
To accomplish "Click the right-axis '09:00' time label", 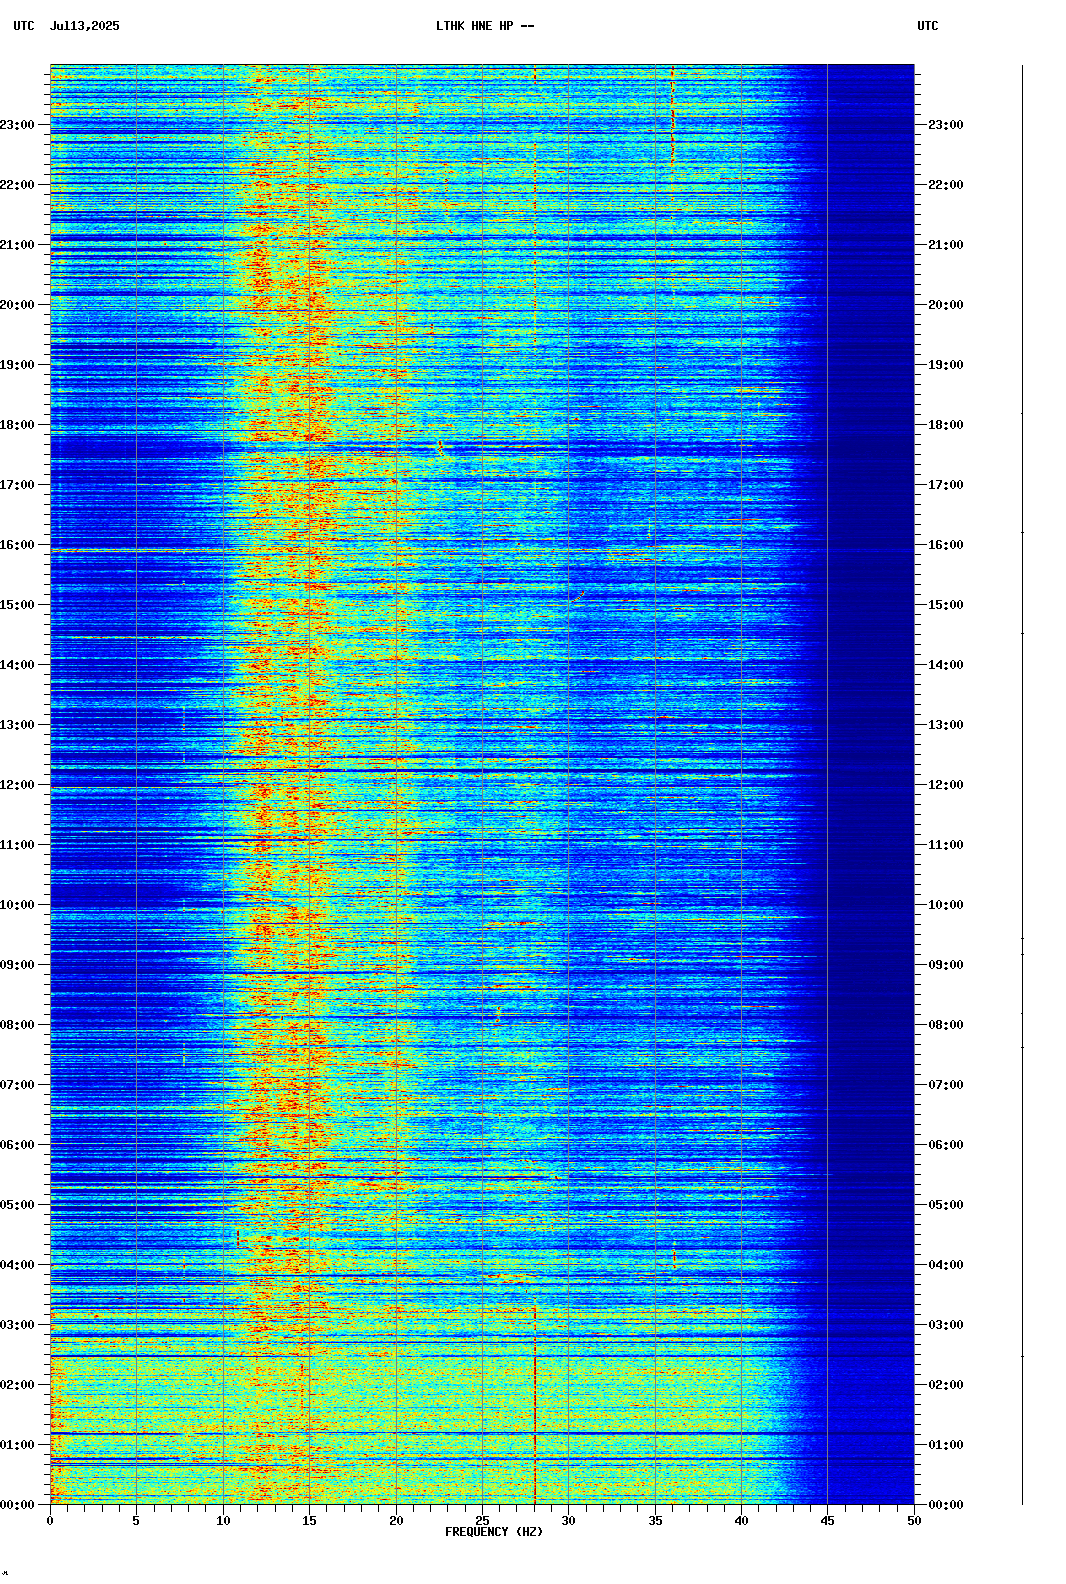I will (946, 965).
